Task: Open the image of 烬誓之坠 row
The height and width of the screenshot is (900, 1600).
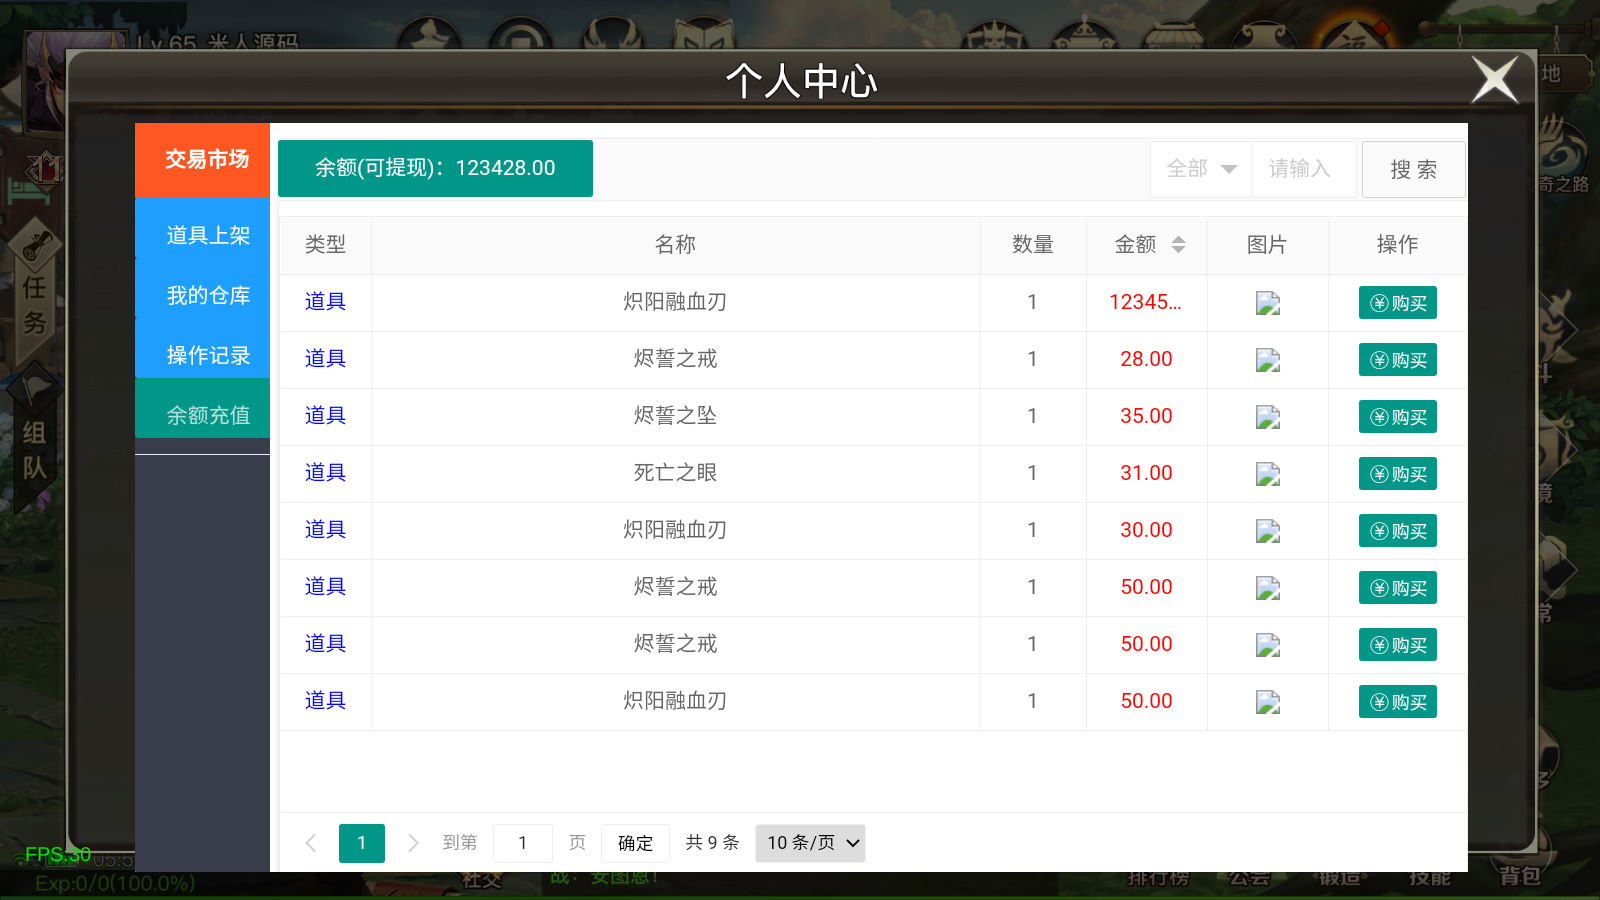Action: coord(1268,417)
